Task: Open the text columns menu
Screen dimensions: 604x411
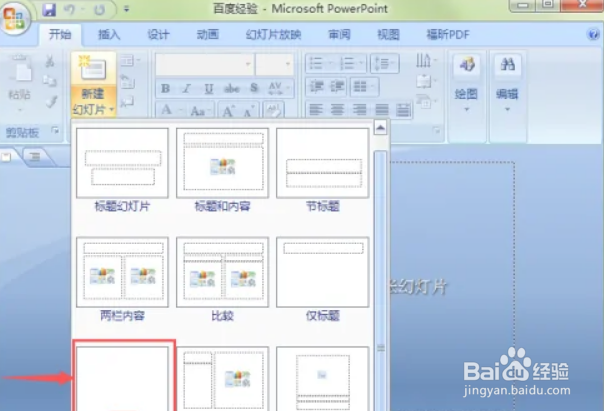Action: 364,87
